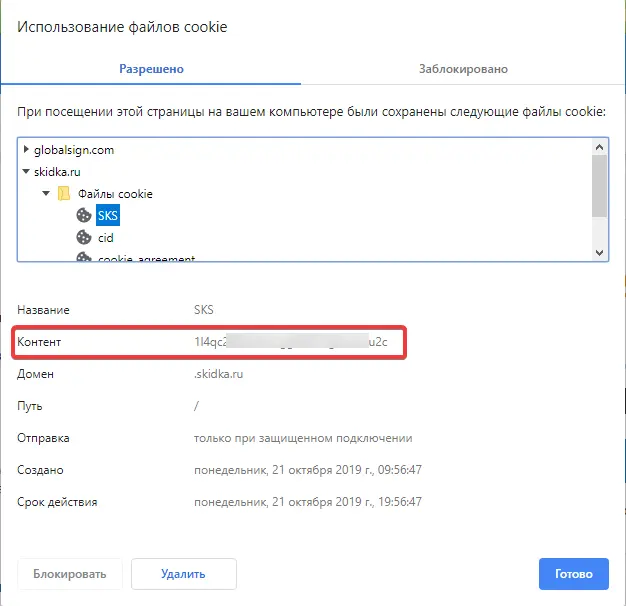Click the Удалить button

coord(184,574)
